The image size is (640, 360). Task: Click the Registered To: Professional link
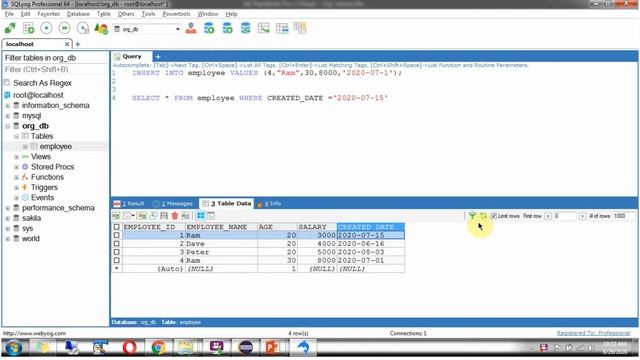593,333
